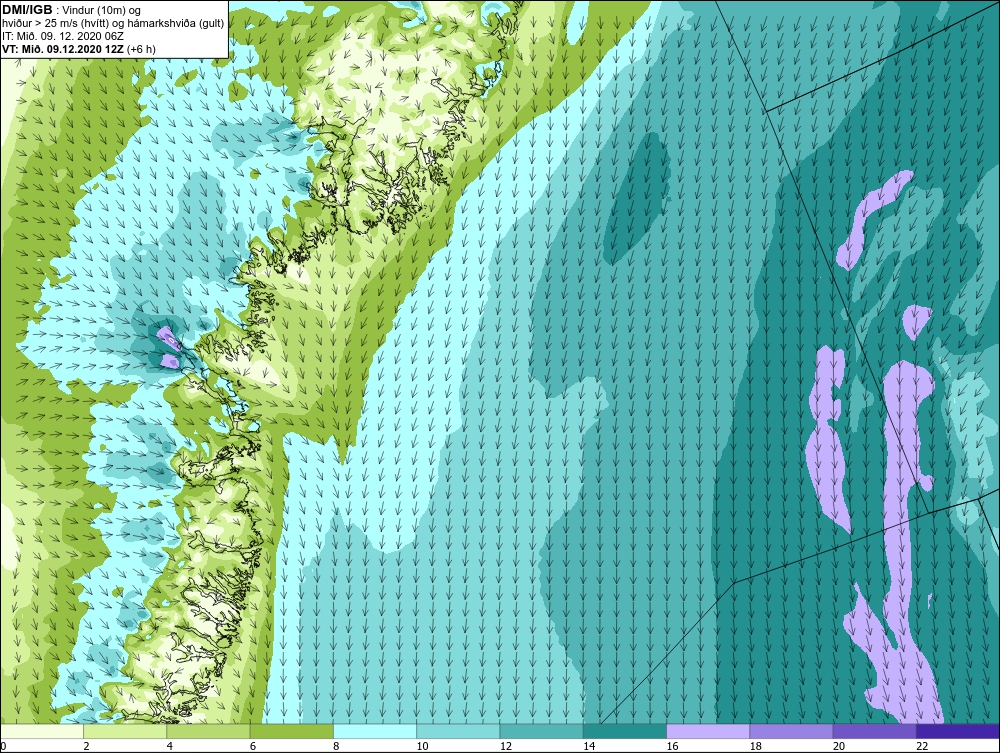Click the 'IT: Mið. 09. 12. 2020 06Z' line
Viewport: 1000px width, 753px height.
[x=62, y=36]
